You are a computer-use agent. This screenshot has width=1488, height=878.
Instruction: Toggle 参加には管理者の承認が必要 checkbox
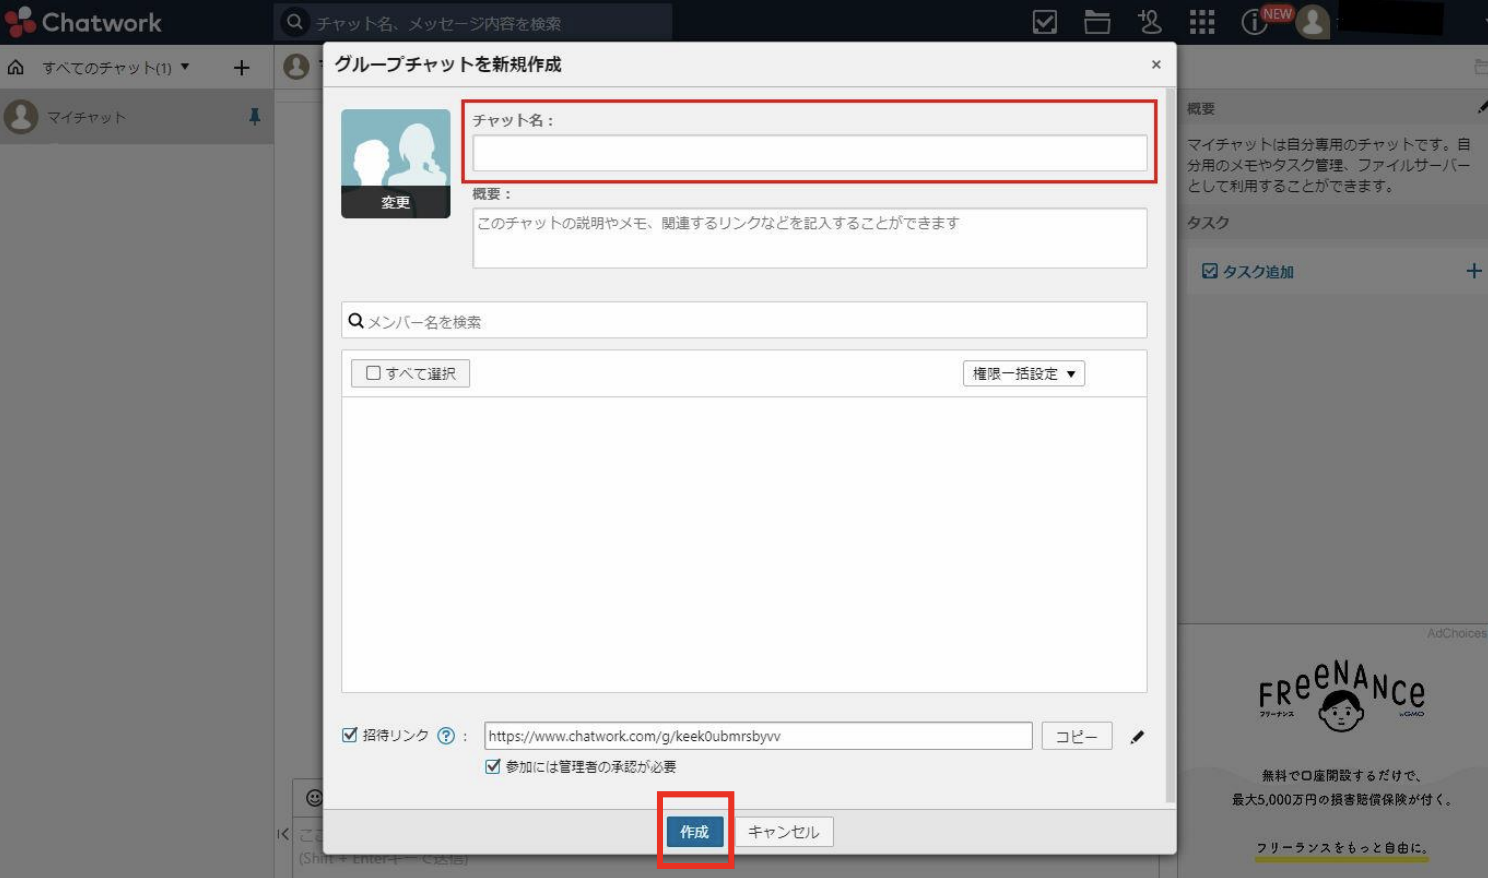click(x=492, y=767)
